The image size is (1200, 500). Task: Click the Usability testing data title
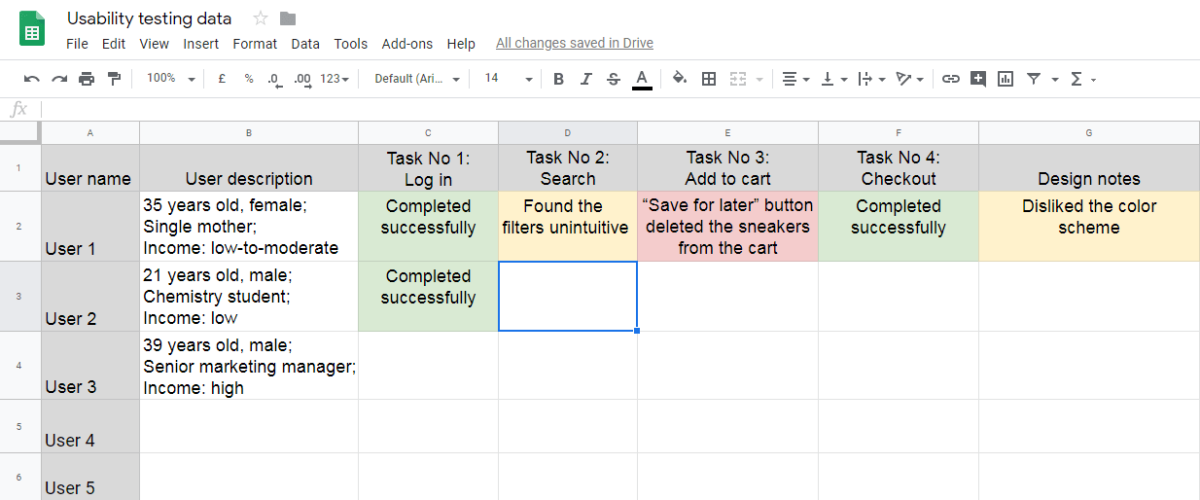(x=149, y=18)
